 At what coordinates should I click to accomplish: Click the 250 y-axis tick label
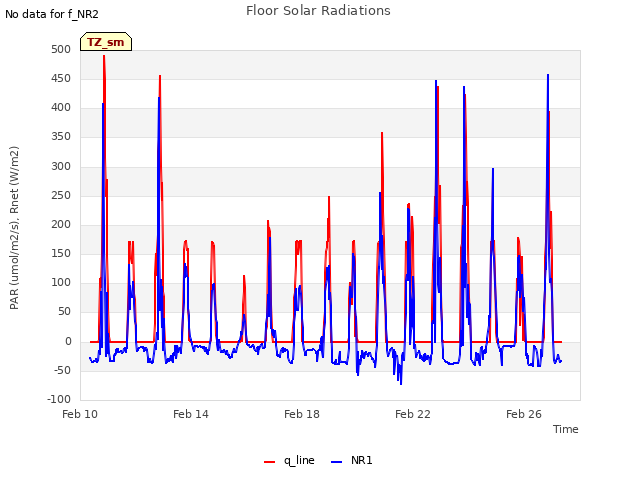click(x=61, y=196)
